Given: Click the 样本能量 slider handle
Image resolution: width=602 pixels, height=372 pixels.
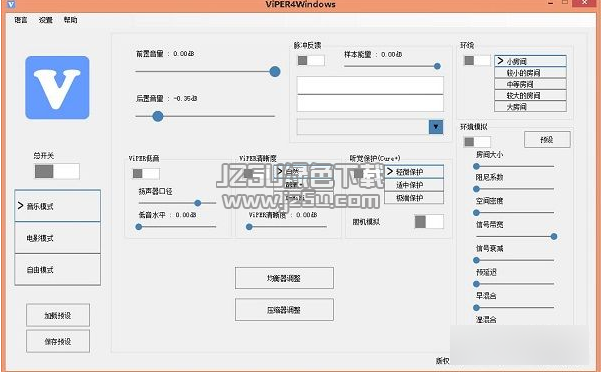Looking at the screenshot, I should click(x=437, y=66).
